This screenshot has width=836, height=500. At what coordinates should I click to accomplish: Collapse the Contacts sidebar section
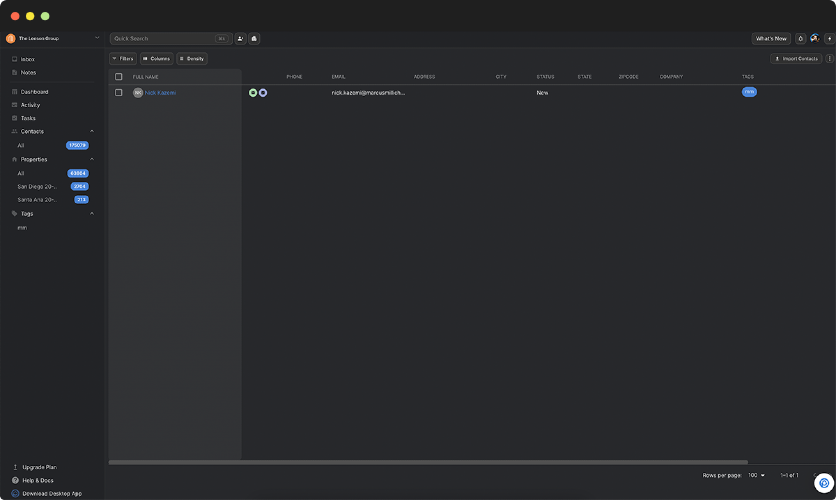92,131
